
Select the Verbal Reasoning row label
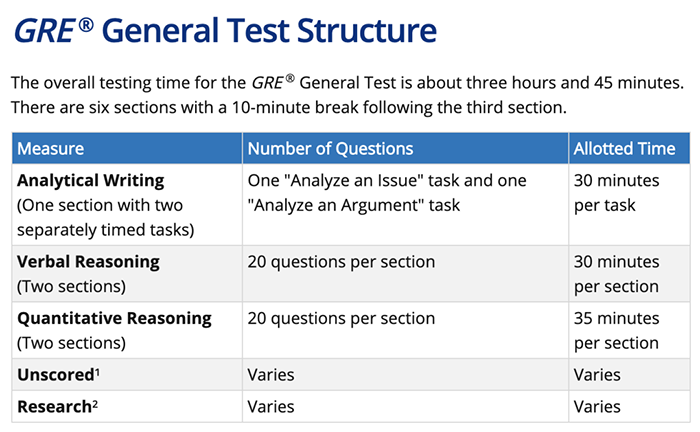89,262
